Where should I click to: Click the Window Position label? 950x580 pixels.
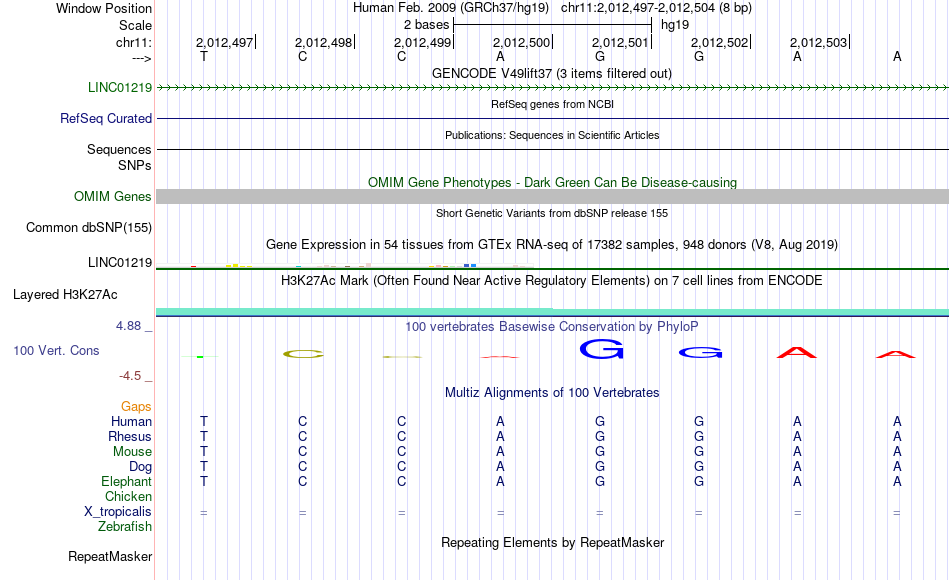pos(104,8)
